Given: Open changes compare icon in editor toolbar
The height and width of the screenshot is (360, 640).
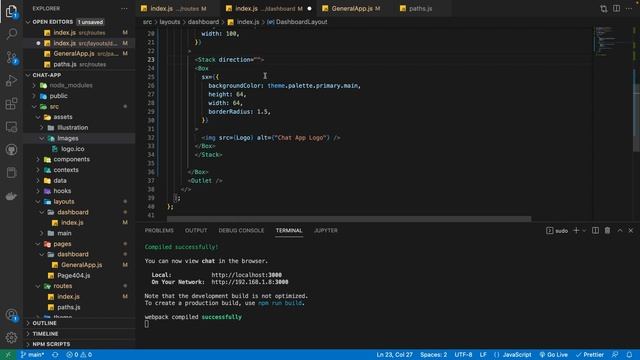Looking at the screenshot, I should click(603, 9).
